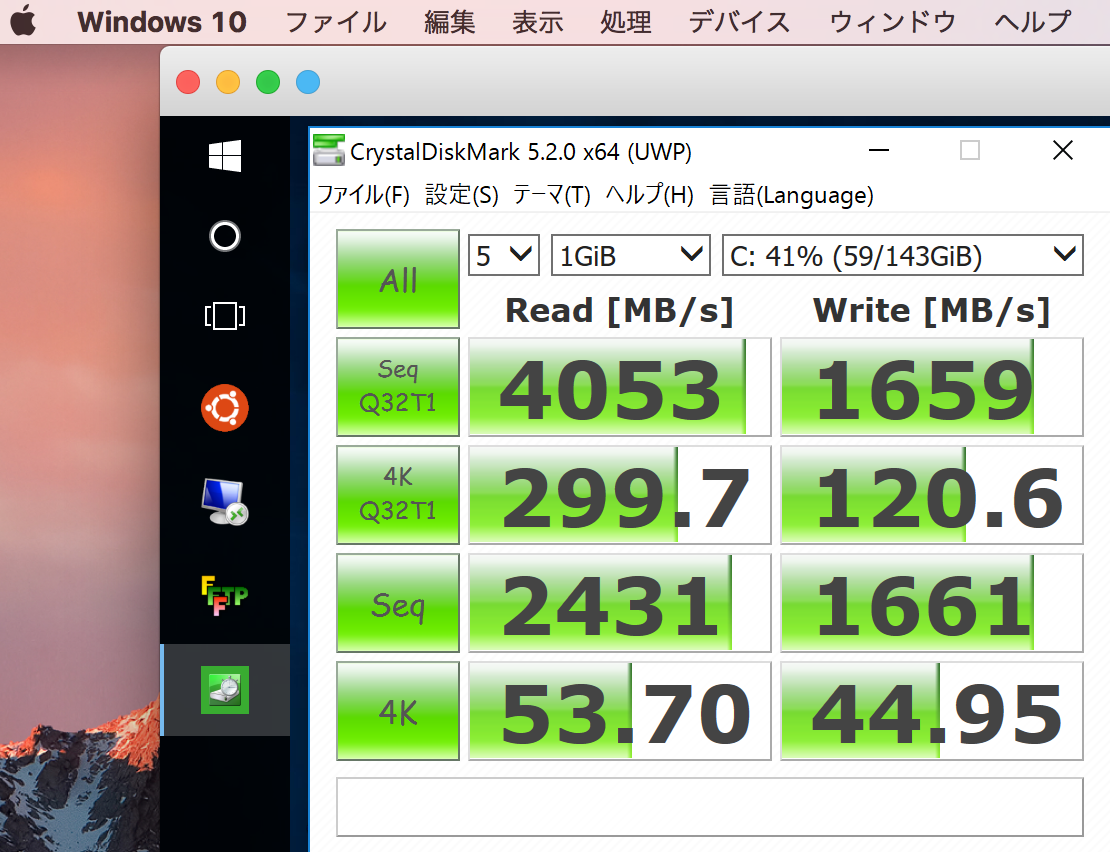This screenshot has height=852, width=1110.
Task: Click the Read [MB/s] column header
Action: click(619, 311)
